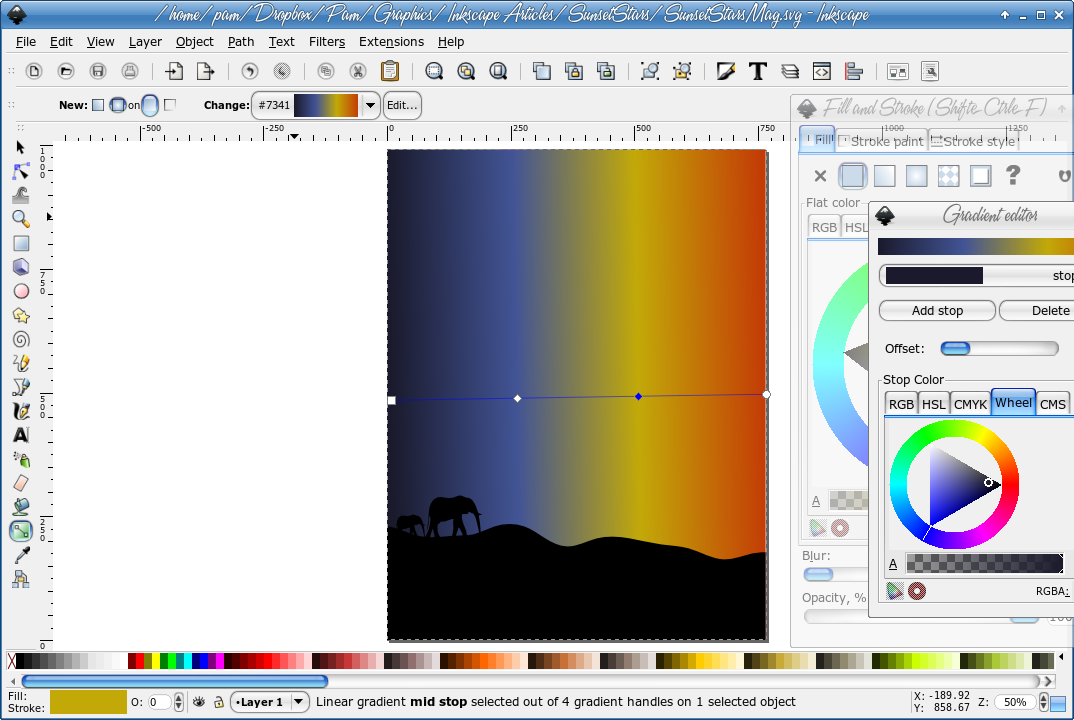This screenshot has width=1074, height=720.
Task: Select the Spray tool
Action: (21, 459)
